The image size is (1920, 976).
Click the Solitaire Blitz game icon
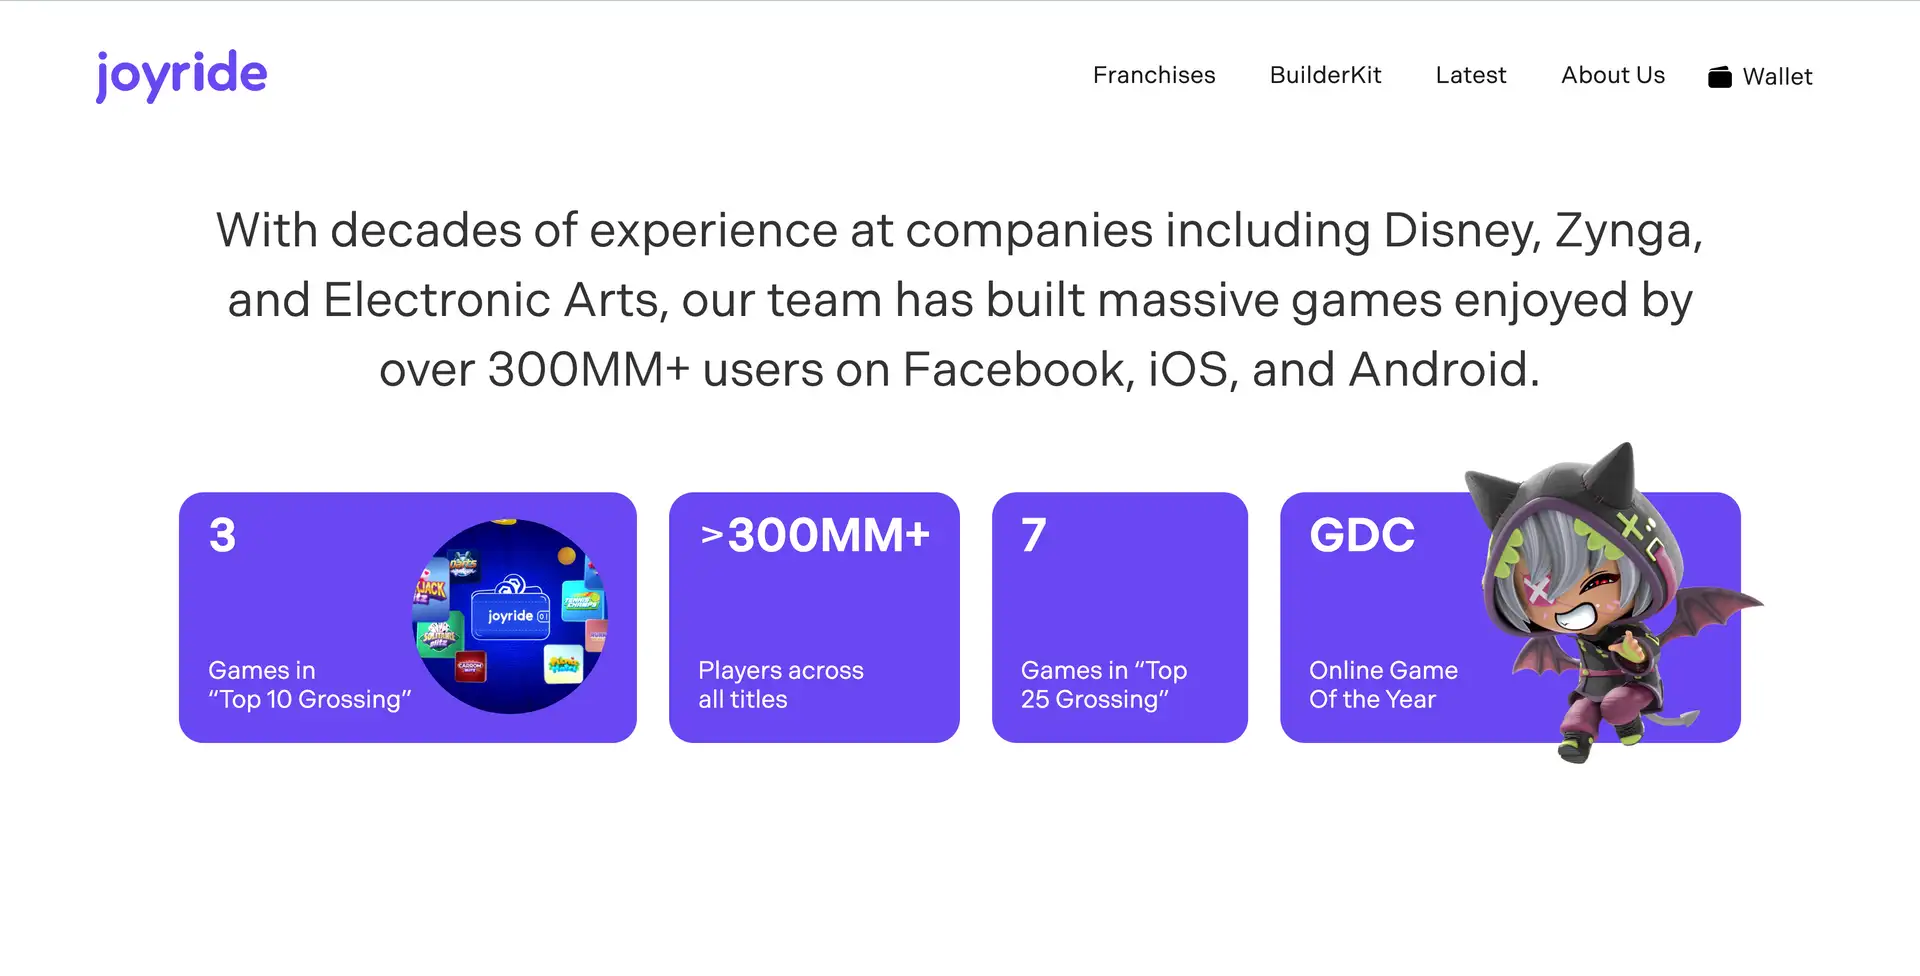[x=438, y=636]
